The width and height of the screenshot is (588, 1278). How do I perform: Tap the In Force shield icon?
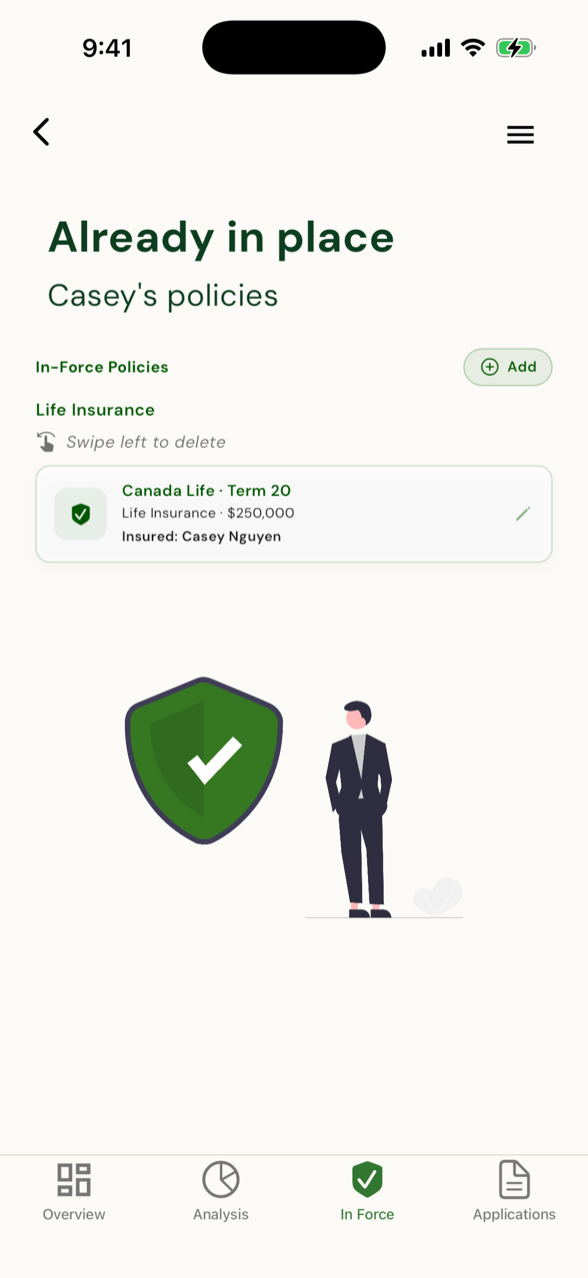[x=367, y=1180]
